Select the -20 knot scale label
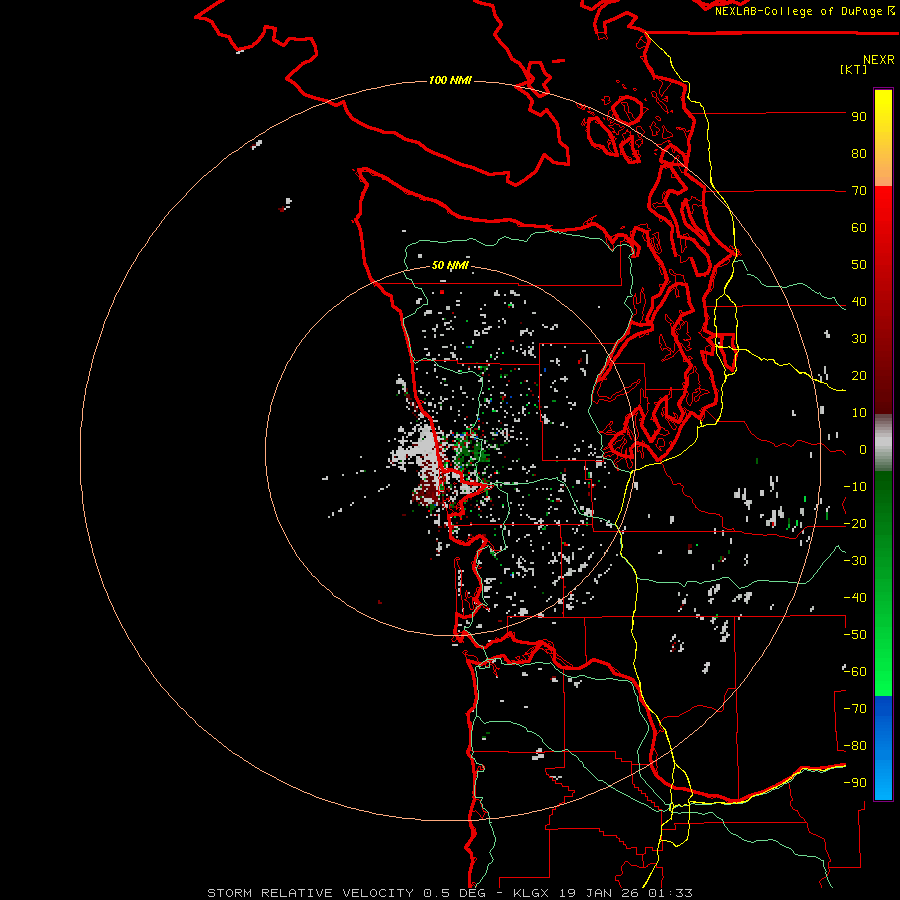900x900 pixels. pyautogui.click(x=855, y=524)
